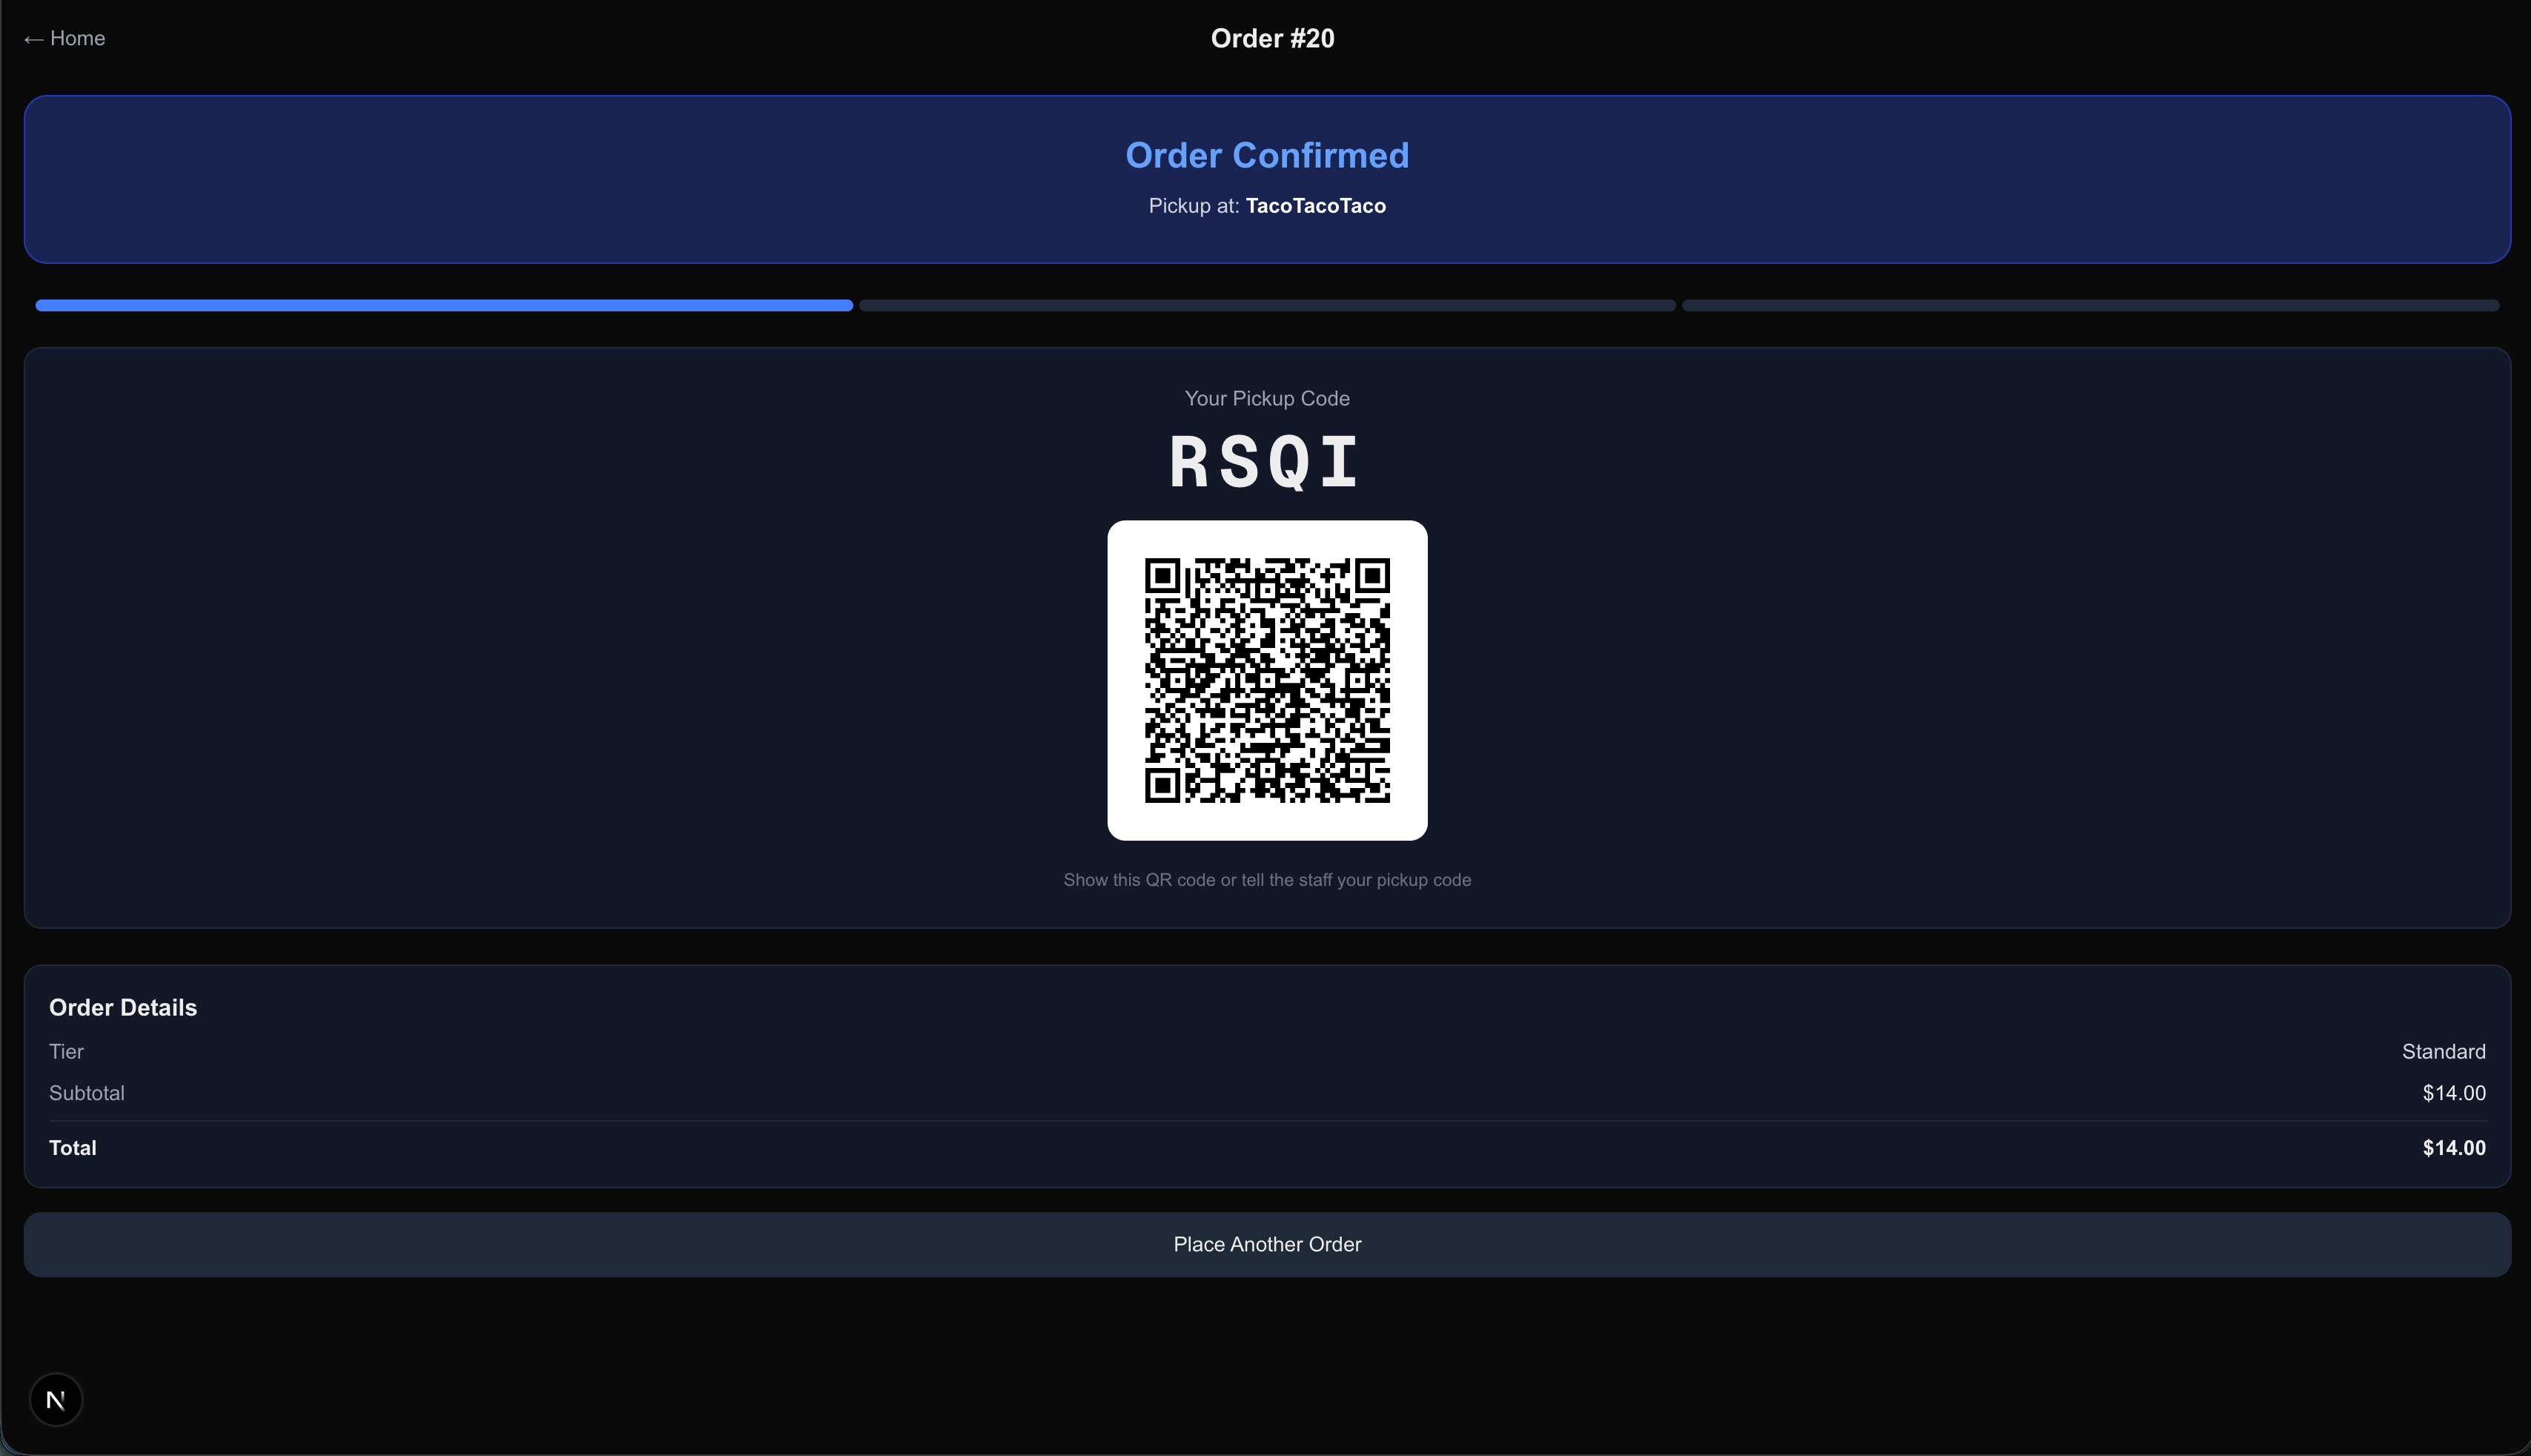Click the Order Details heading
Image resolution: width=2531 pixels, height=1456 pixels.
[x=123, y=1007]
